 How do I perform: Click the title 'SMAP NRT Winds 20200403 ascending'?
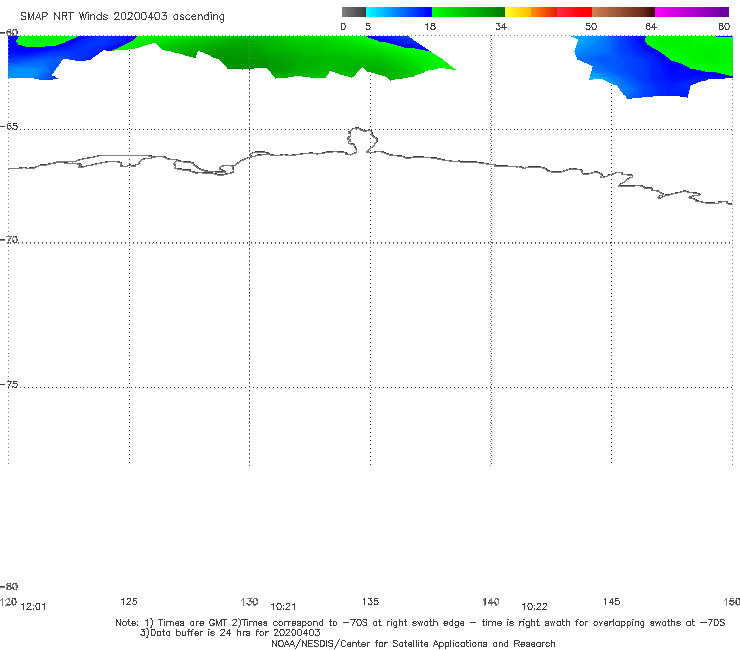coord(122,17)
